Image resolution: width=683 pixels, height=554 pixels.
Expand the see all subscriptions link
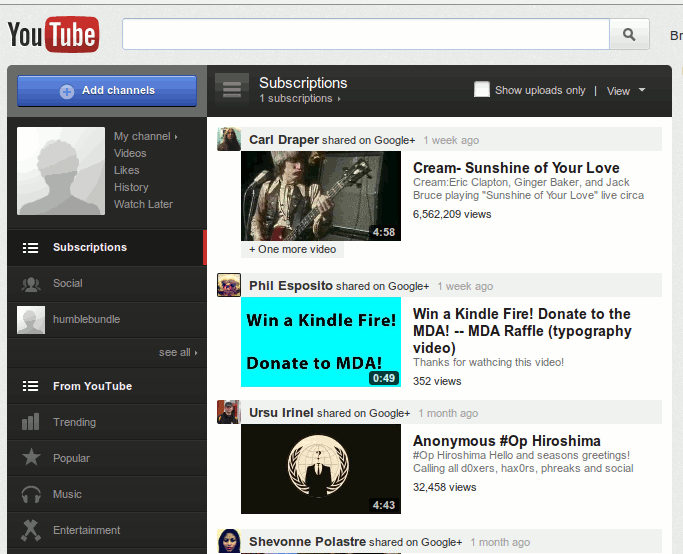(x=178, y=352)
